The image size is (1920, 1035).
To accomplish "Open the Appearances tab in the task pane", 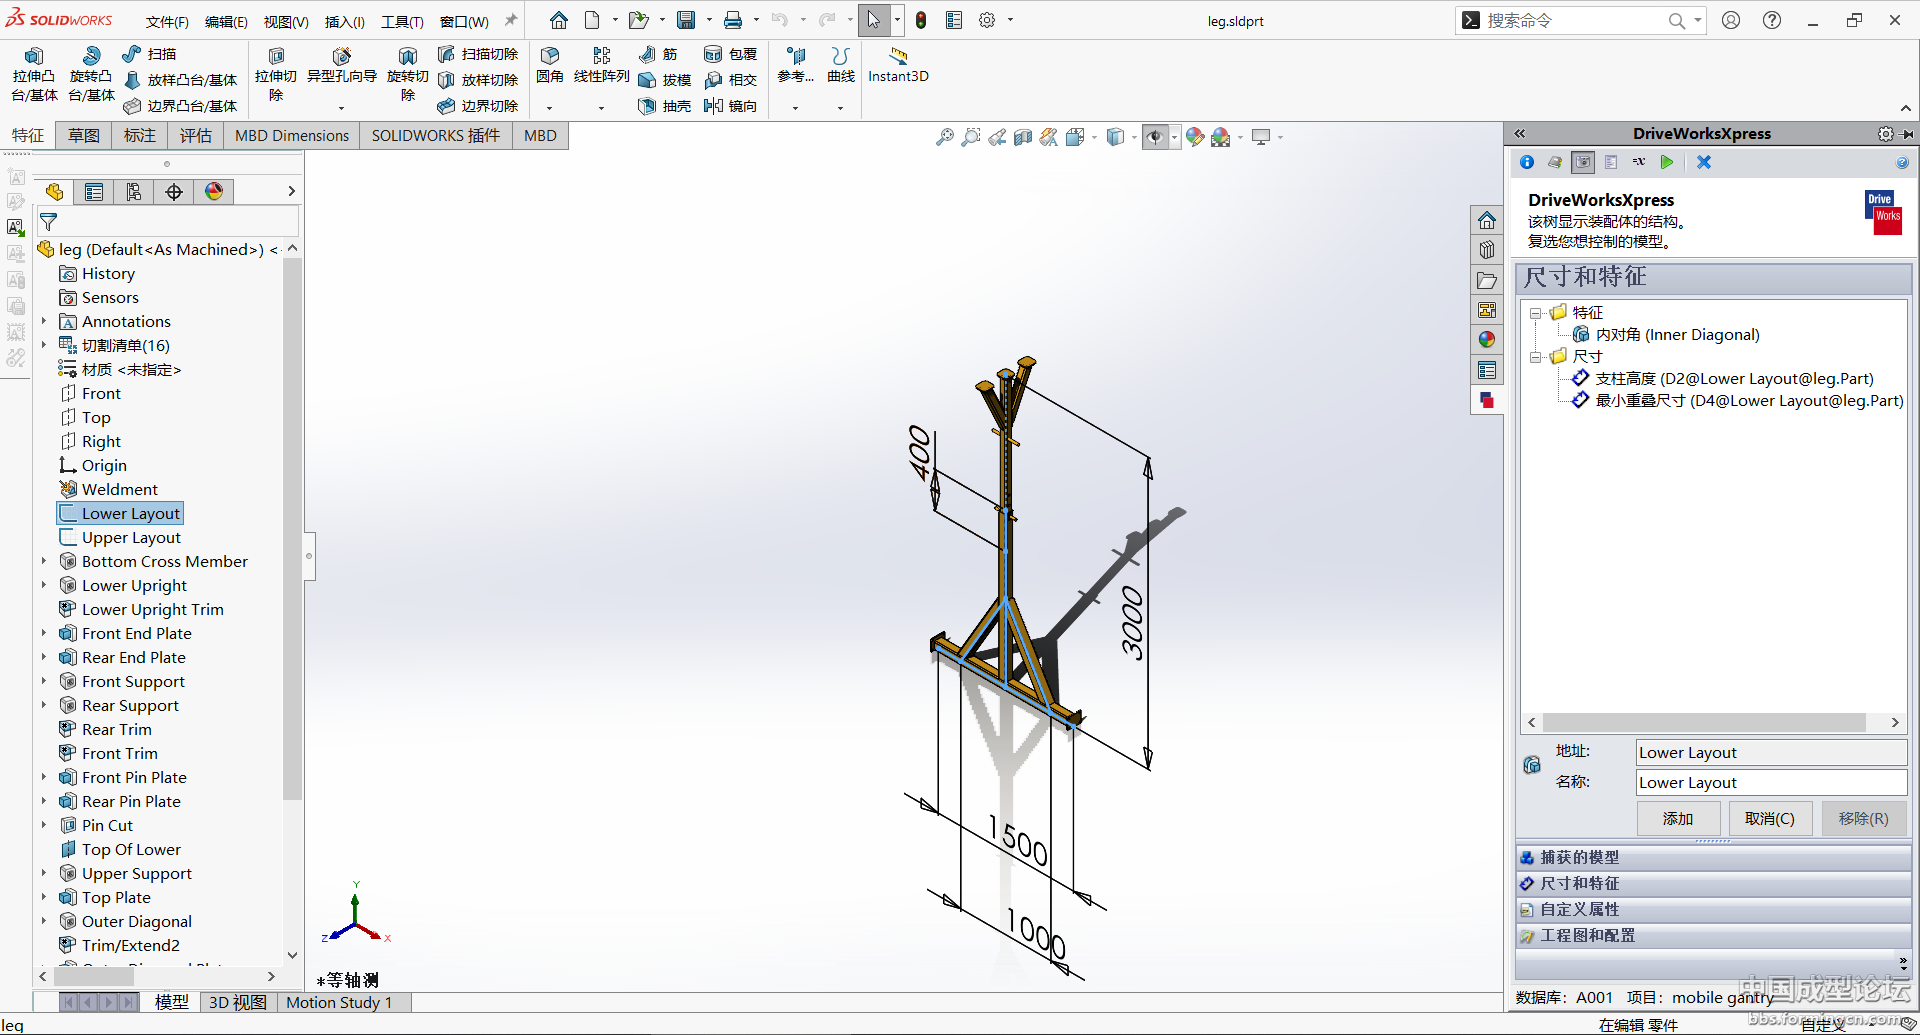I will (1487, 340).
